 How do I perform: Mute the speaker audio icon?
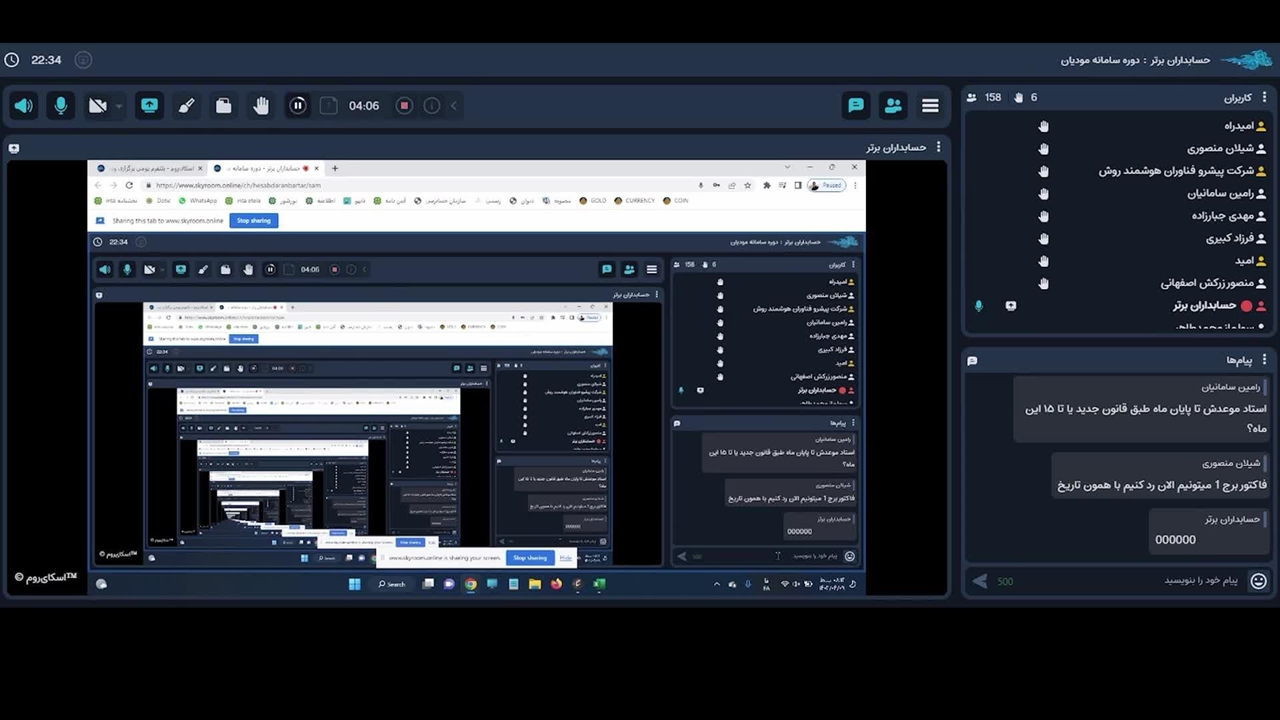(x=24, y=105)
